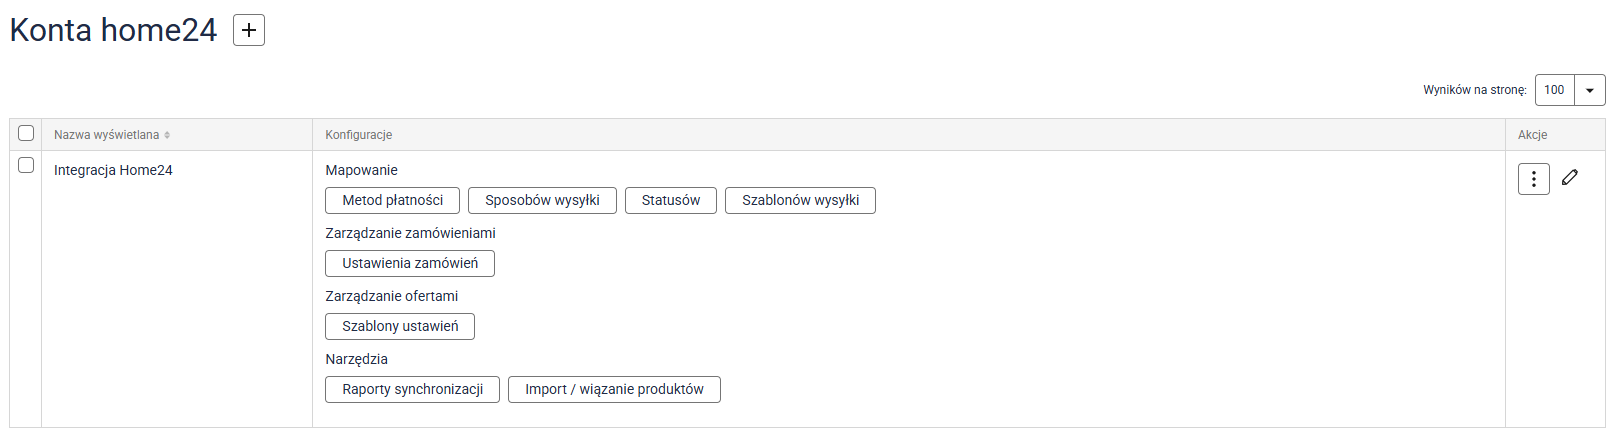Open Szablony ustawień
This screenshot has width=1616, height=436.
[400, 326]
